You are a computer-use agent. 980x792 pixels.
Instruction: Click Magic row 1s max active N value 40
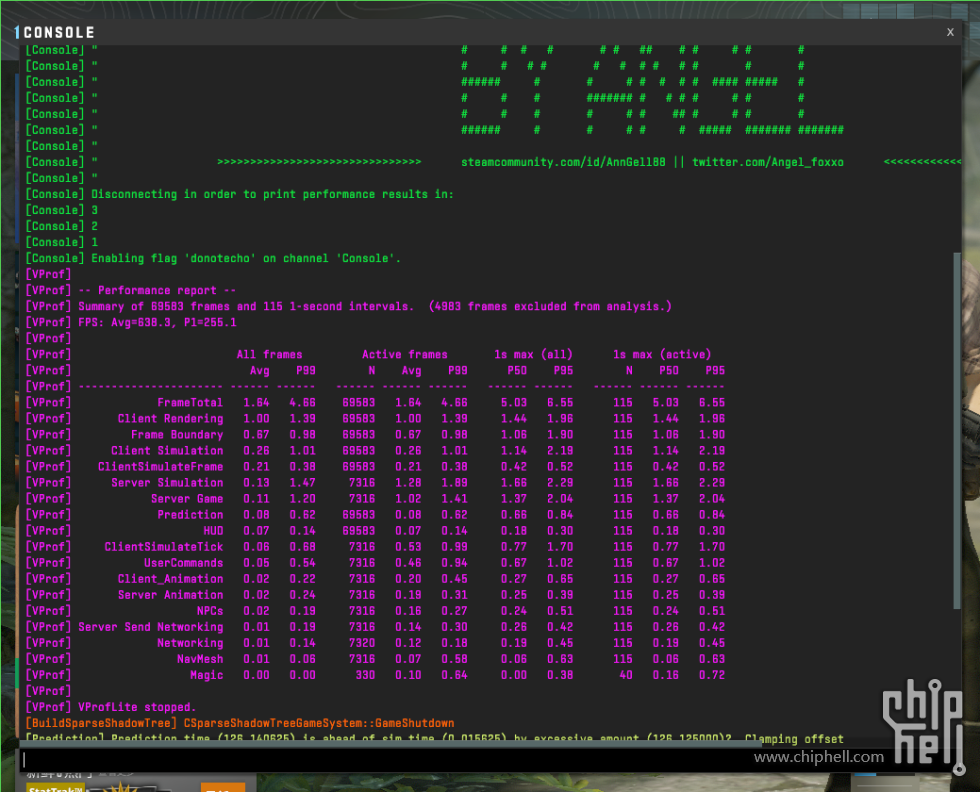626,675
